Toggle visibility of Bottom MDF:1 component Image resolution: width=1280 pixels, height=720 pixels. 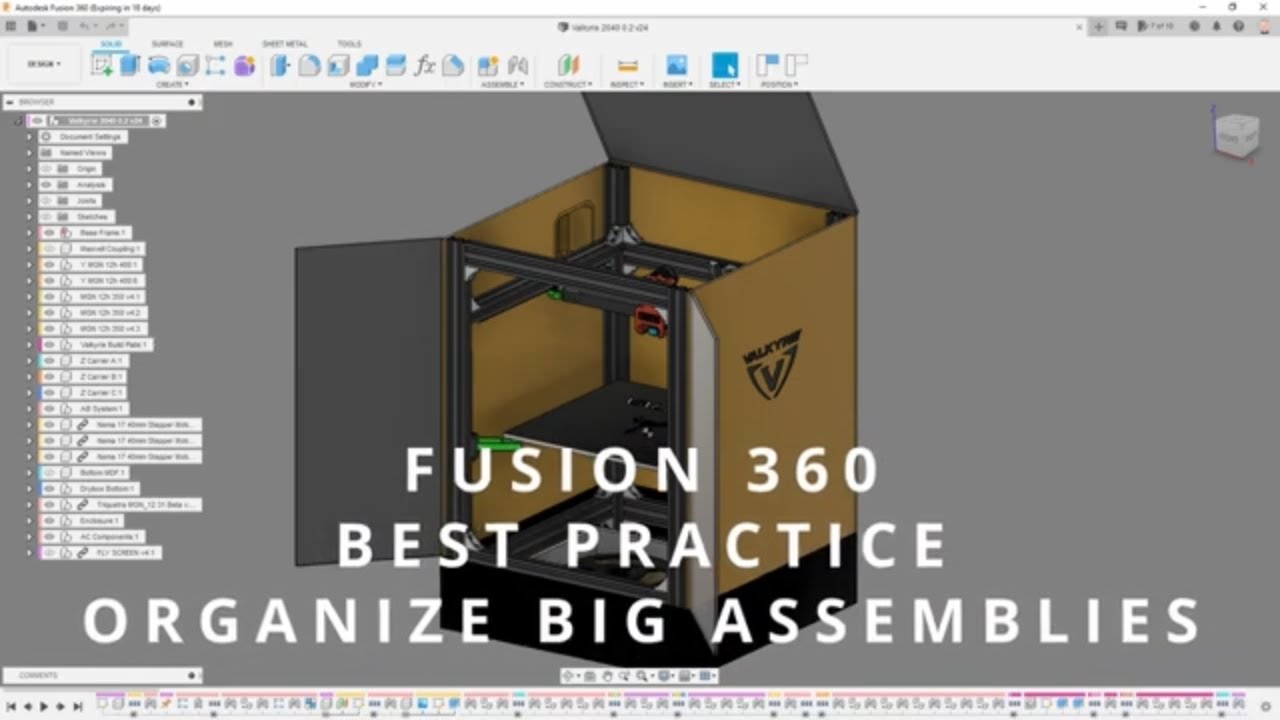(48, 473)
